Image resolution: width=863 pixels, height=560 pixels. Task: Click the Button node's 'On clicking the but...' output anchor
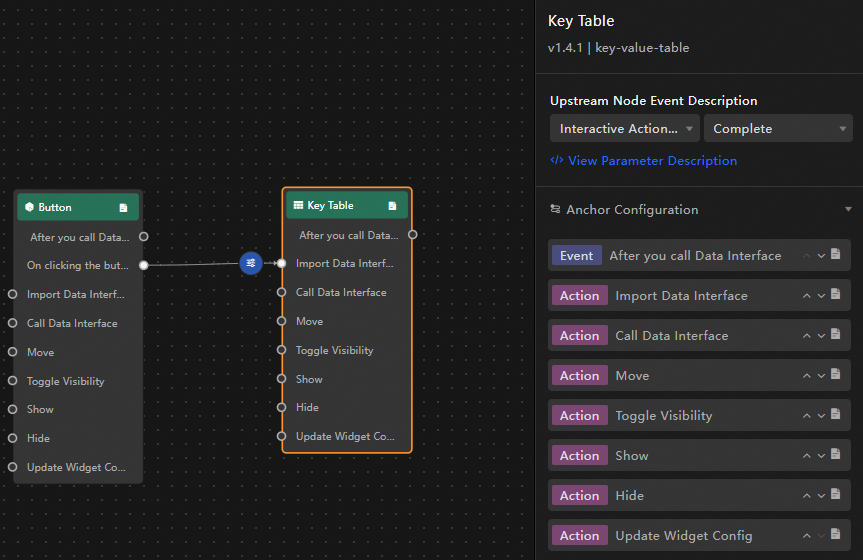pyautogui.click(x=144, y=265)
